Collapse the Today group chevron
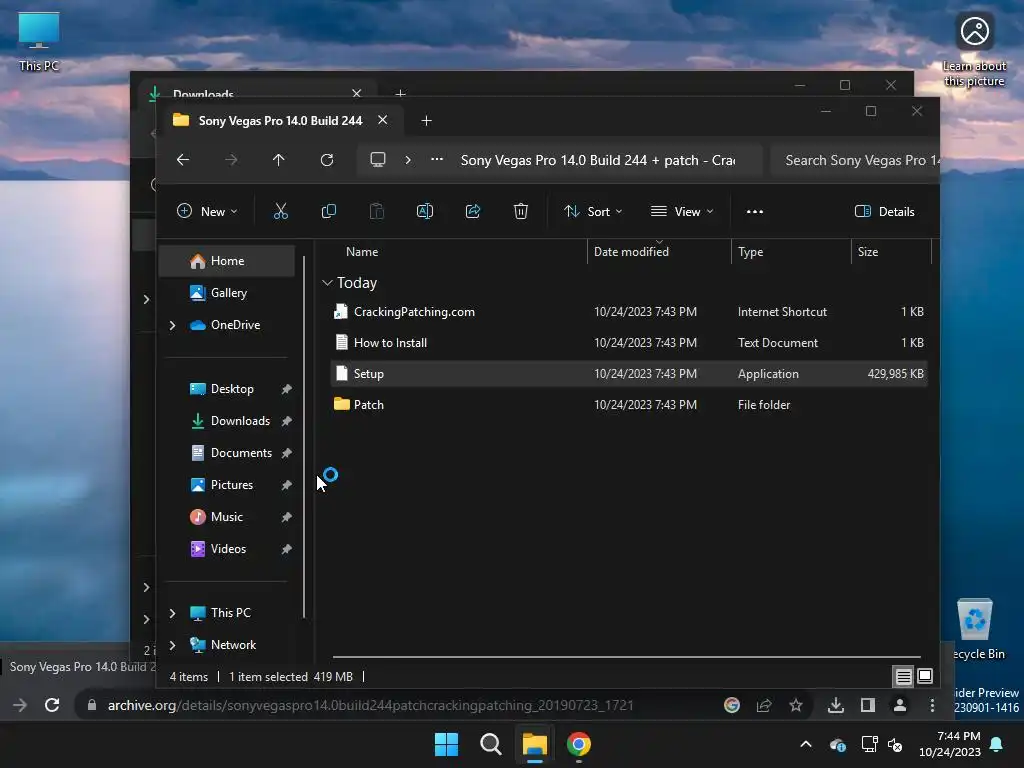Viewport: 1024px width, 768px height. pyautogui.click(x=327, y=283)
